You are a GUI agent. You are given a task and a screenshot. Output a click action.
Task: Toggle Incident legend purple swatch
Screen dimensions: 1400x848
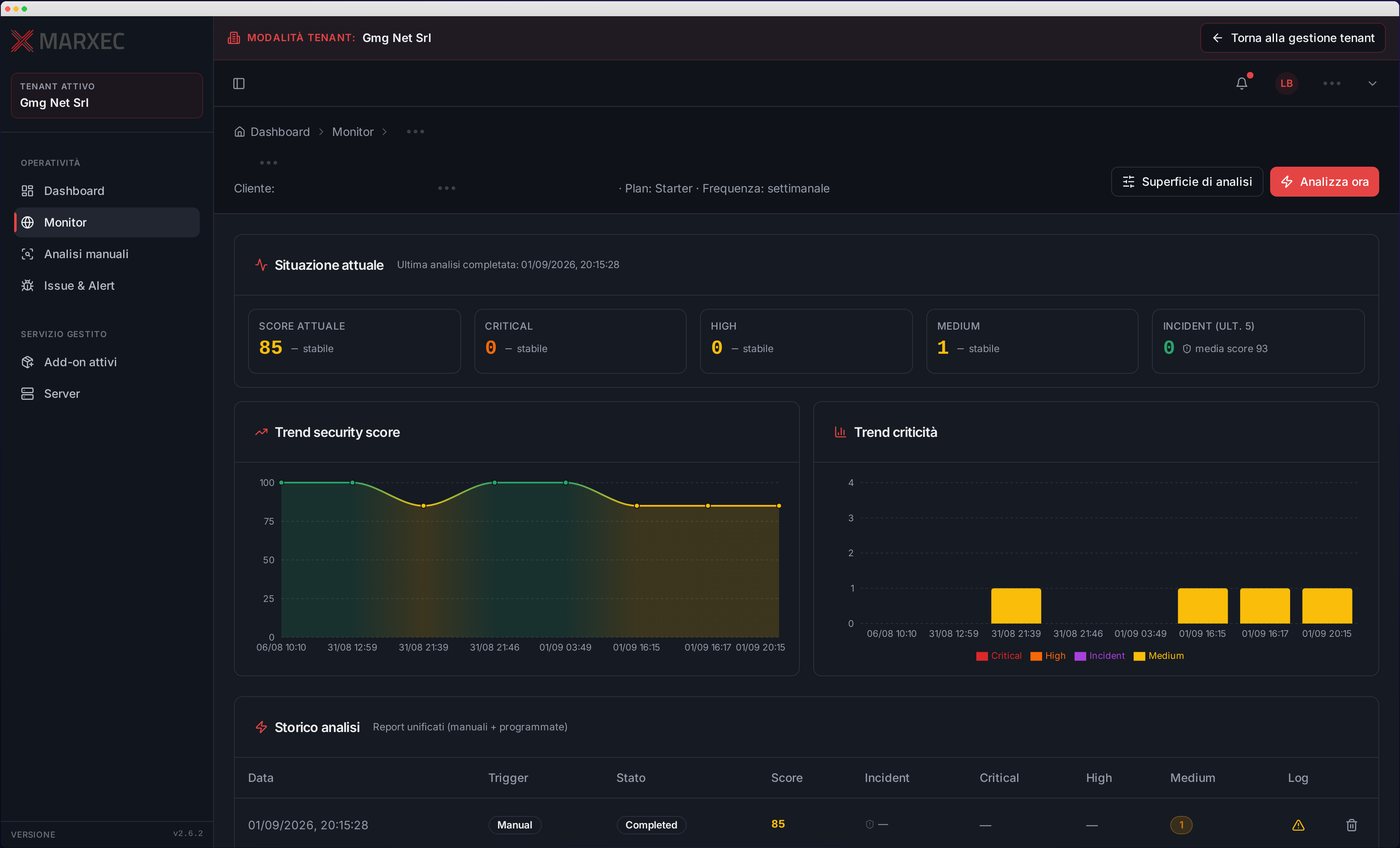point(1080,656)
